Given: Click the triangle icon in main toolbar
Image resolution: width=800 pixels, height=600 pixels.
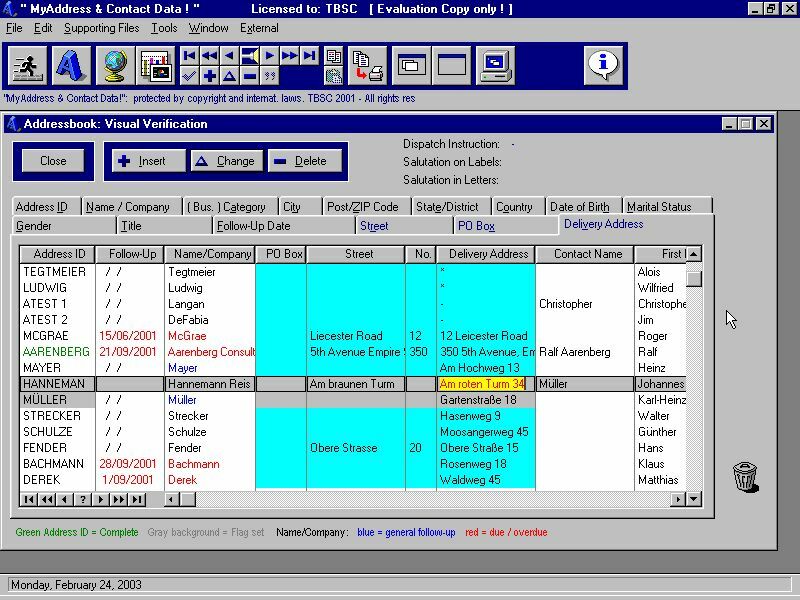Looking at the screenshot, I should click(x=230, y=76).
